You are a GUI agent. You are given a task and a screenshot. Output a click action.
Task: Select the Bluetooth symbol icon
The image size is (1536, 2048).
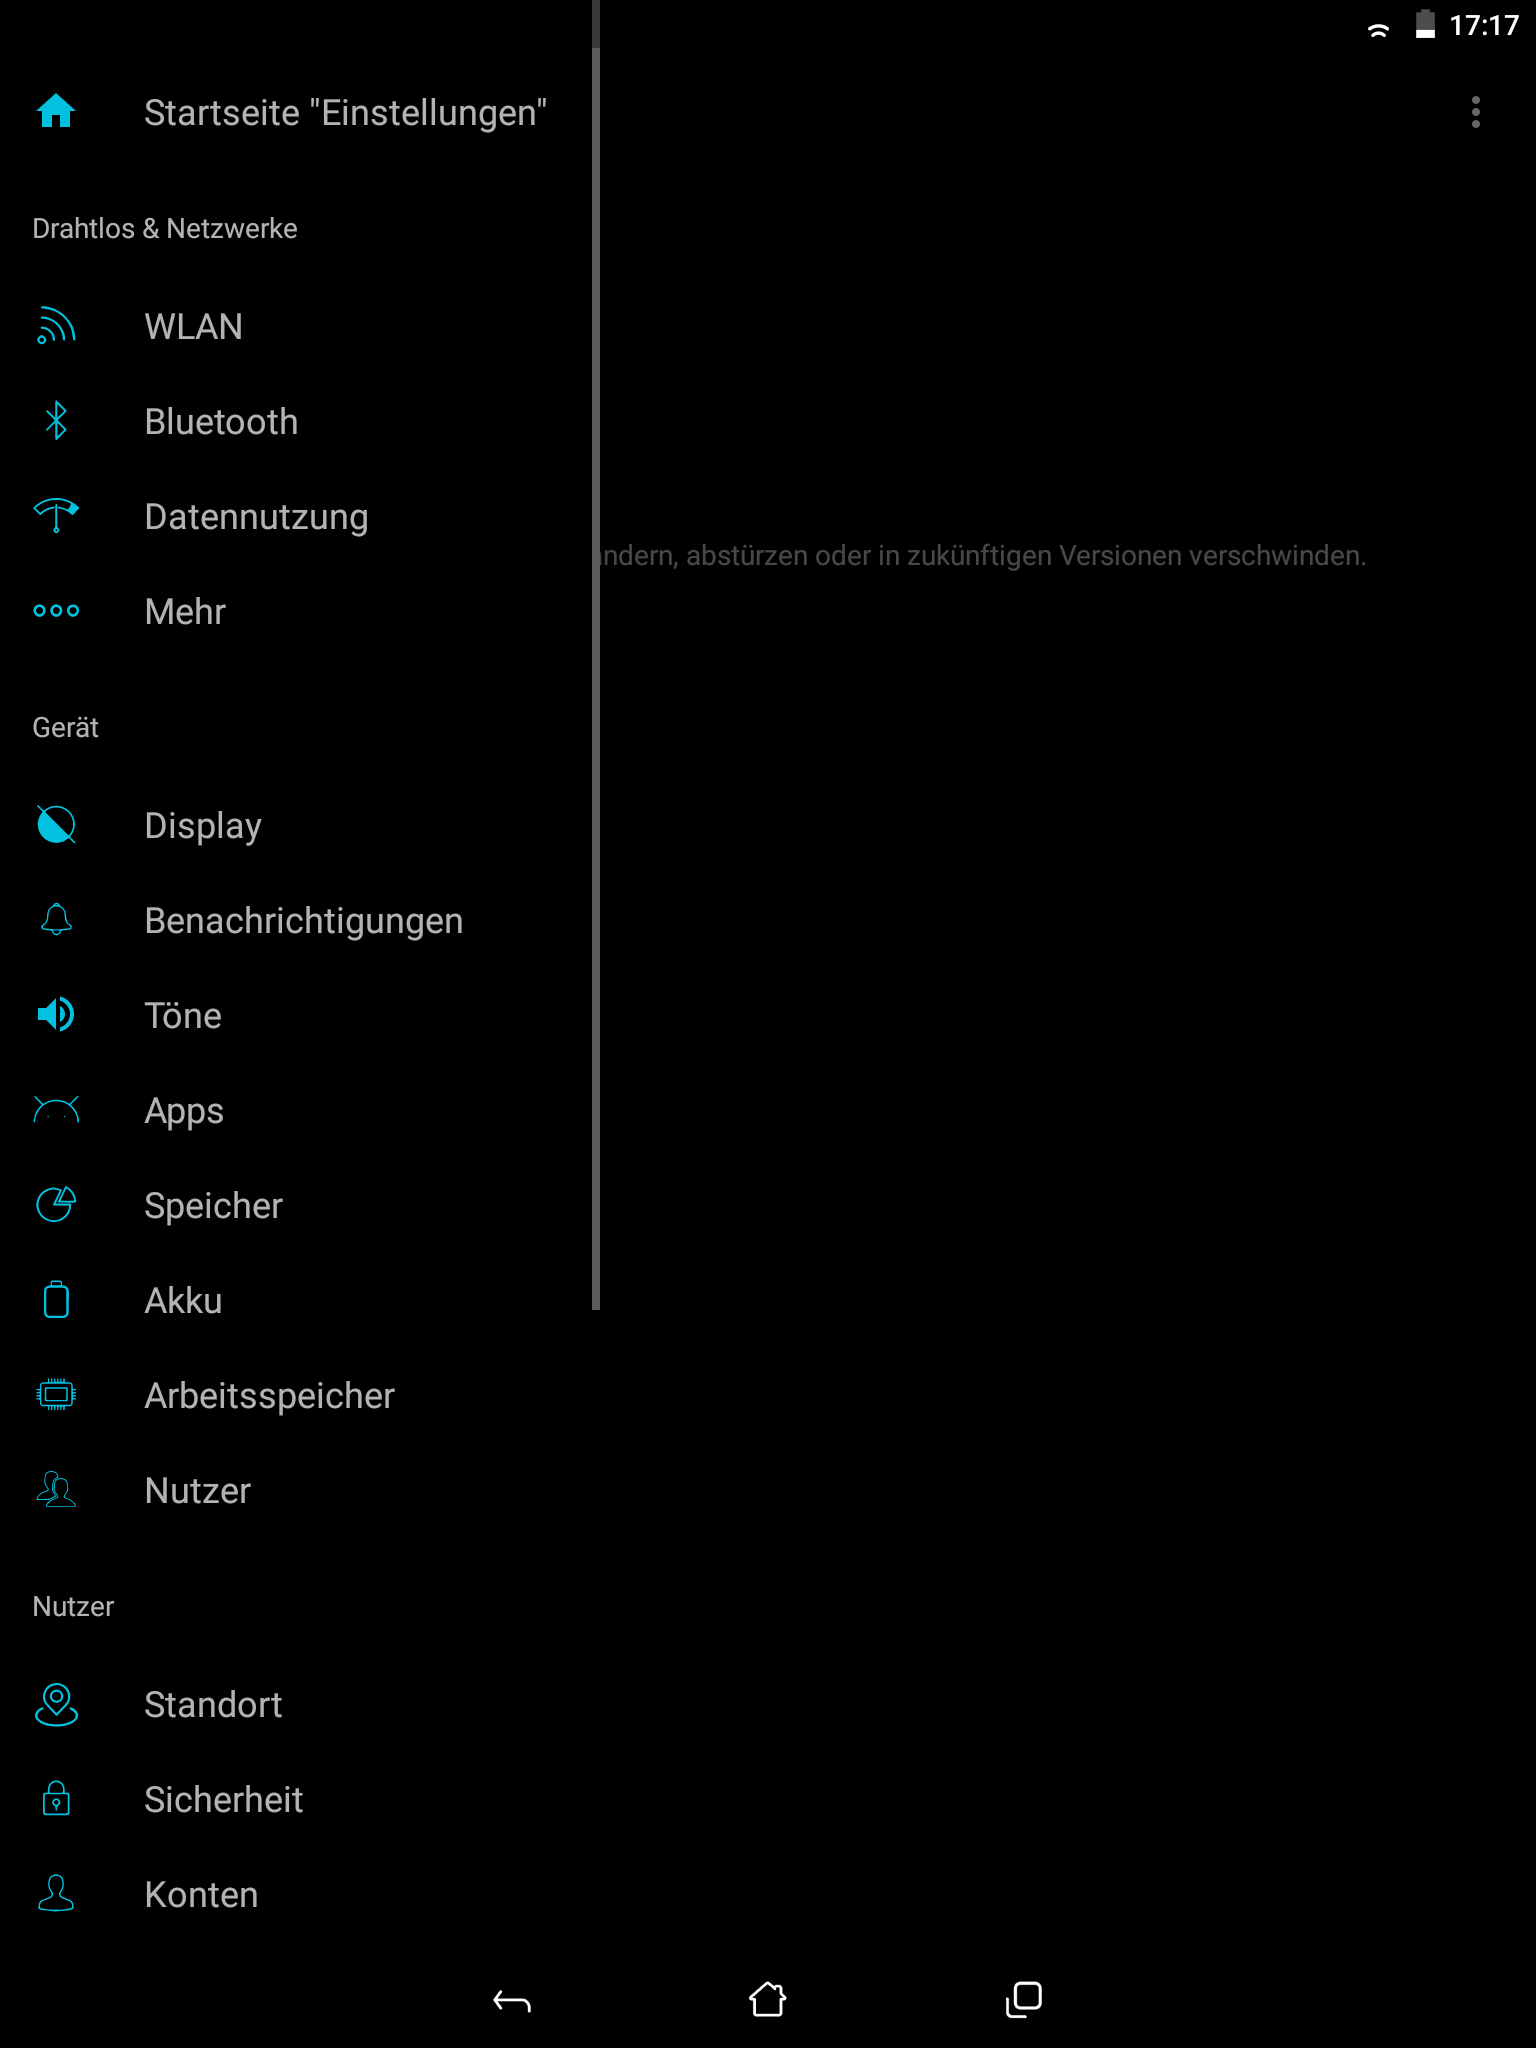56,421
